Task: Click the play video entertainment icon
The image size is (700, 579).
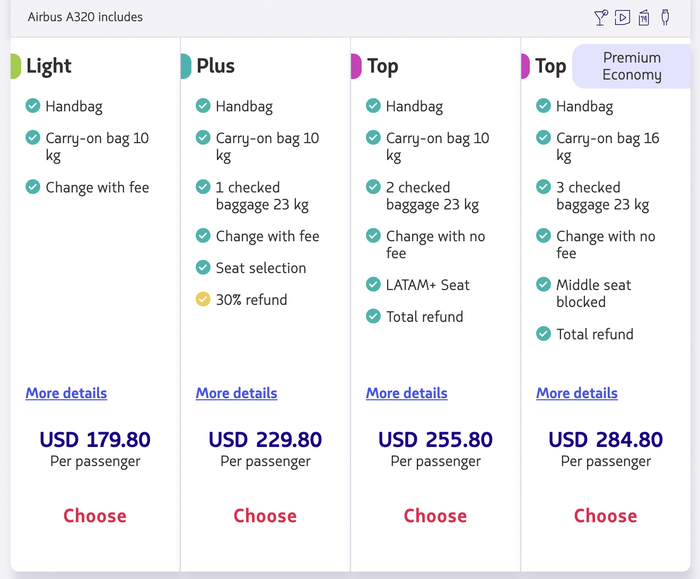Action: click(x=622, y=17)
